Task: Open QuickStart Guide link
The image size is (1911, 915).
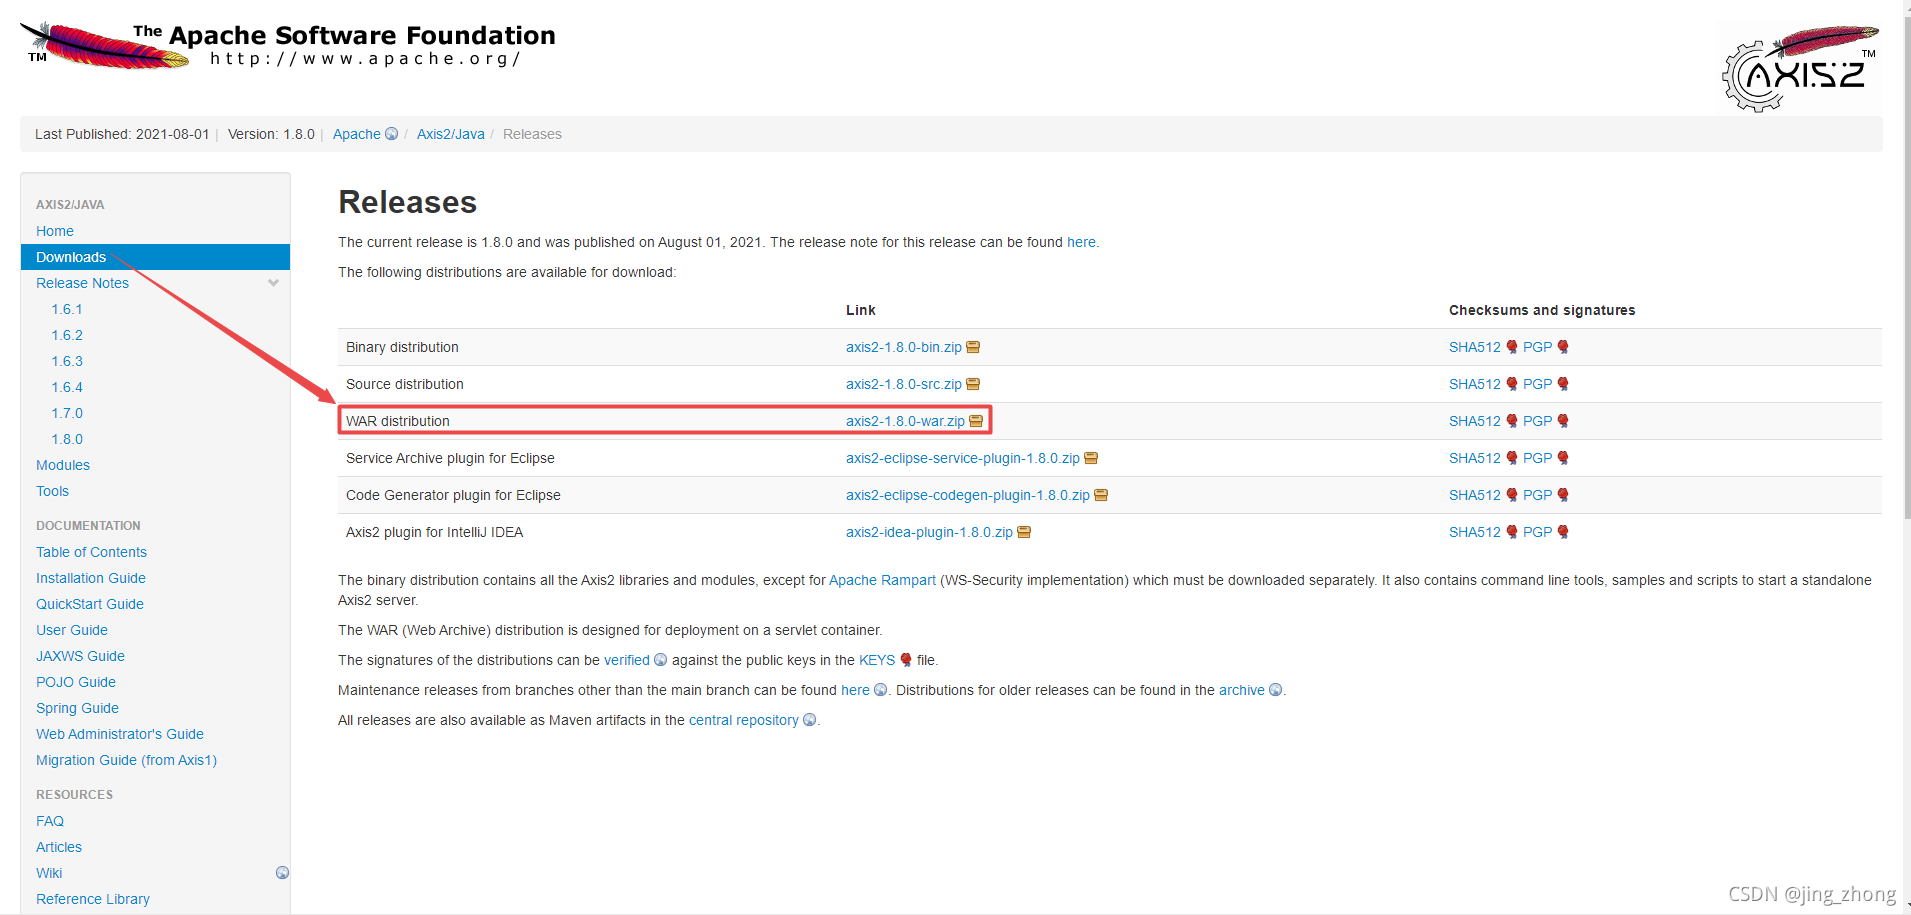Action: click(x=90, y=604)
